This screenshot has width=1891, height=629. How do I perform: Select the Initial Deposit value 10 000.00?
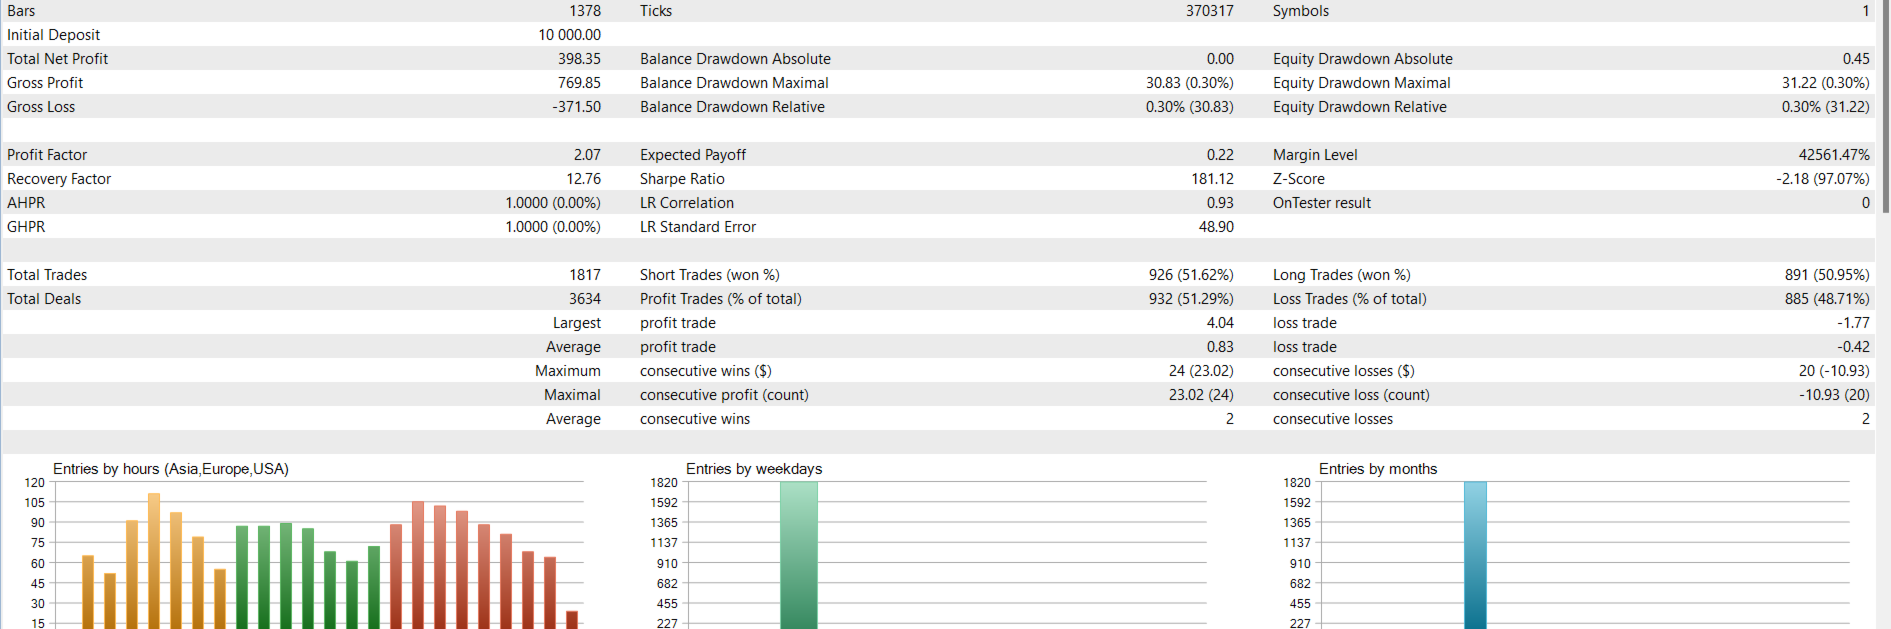[569, 35]
